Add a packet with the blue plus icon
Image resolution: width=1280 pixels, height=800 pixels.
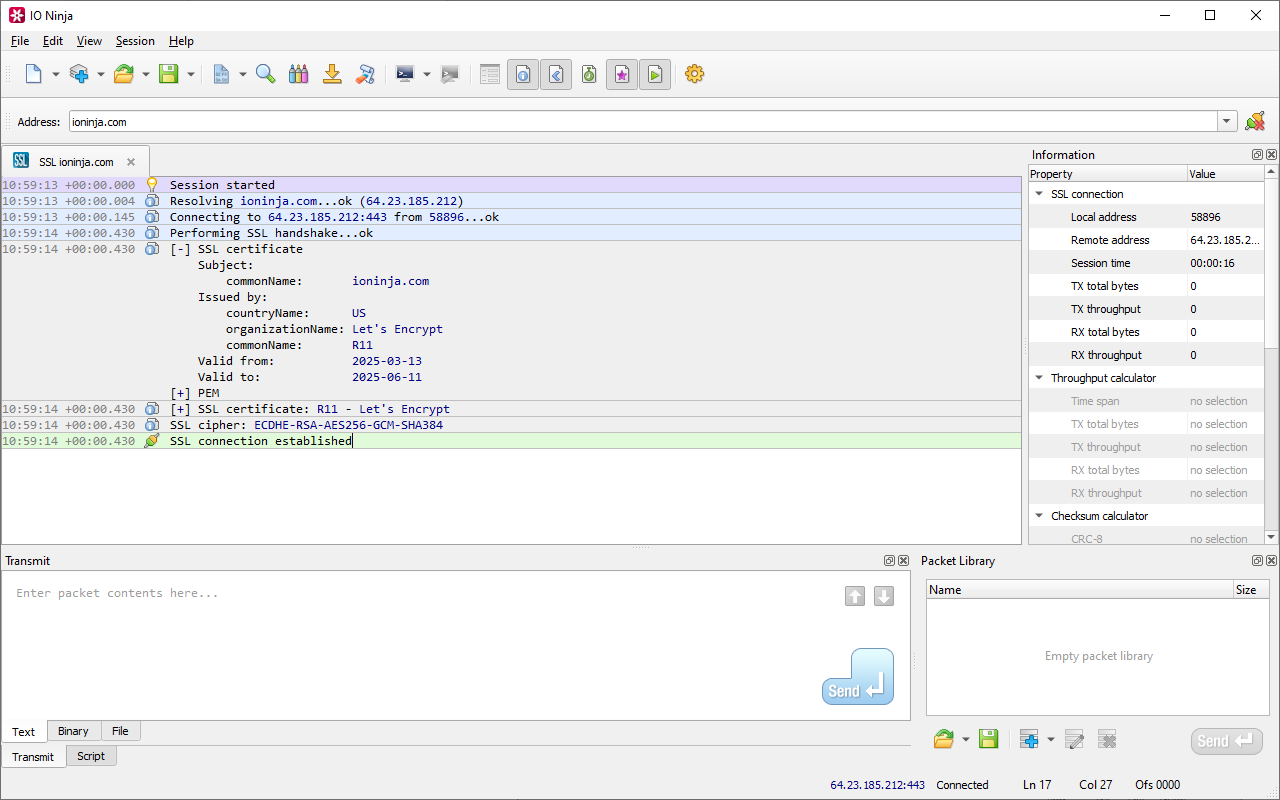1029,740
